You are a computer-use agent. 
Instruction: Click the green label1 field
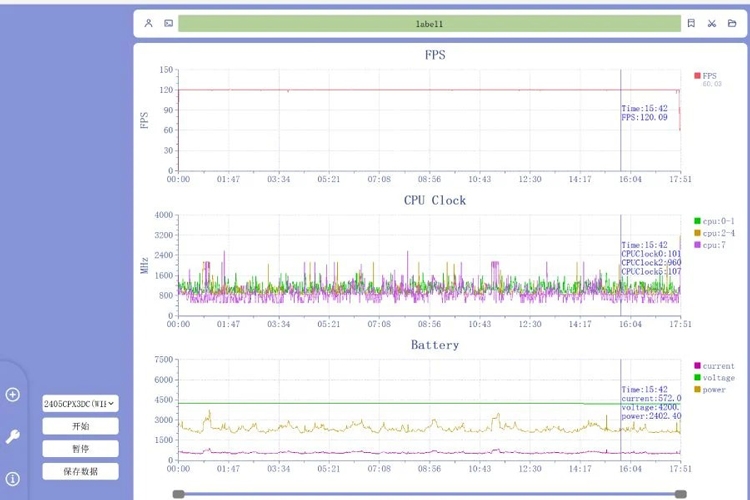click(x=430, y=23)
